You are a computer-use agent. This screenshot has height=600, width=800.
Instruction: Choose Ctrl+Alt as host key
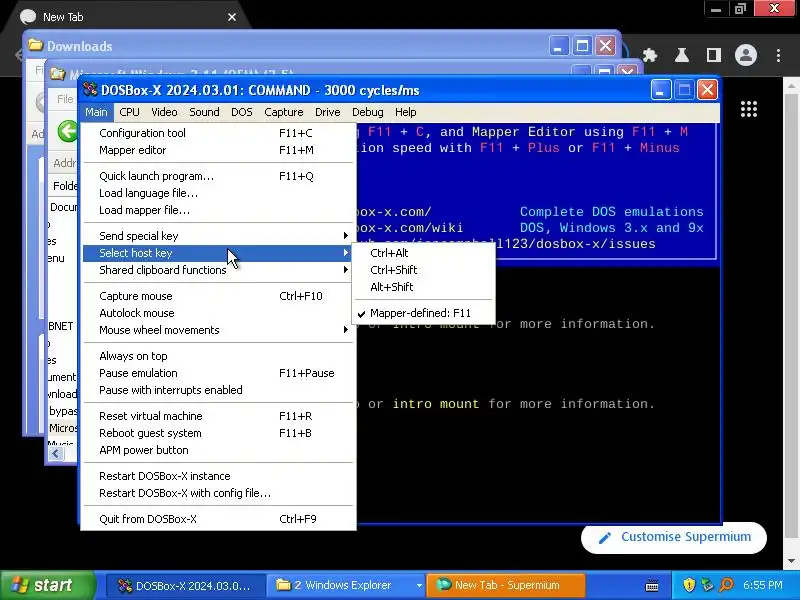[423, 253]
